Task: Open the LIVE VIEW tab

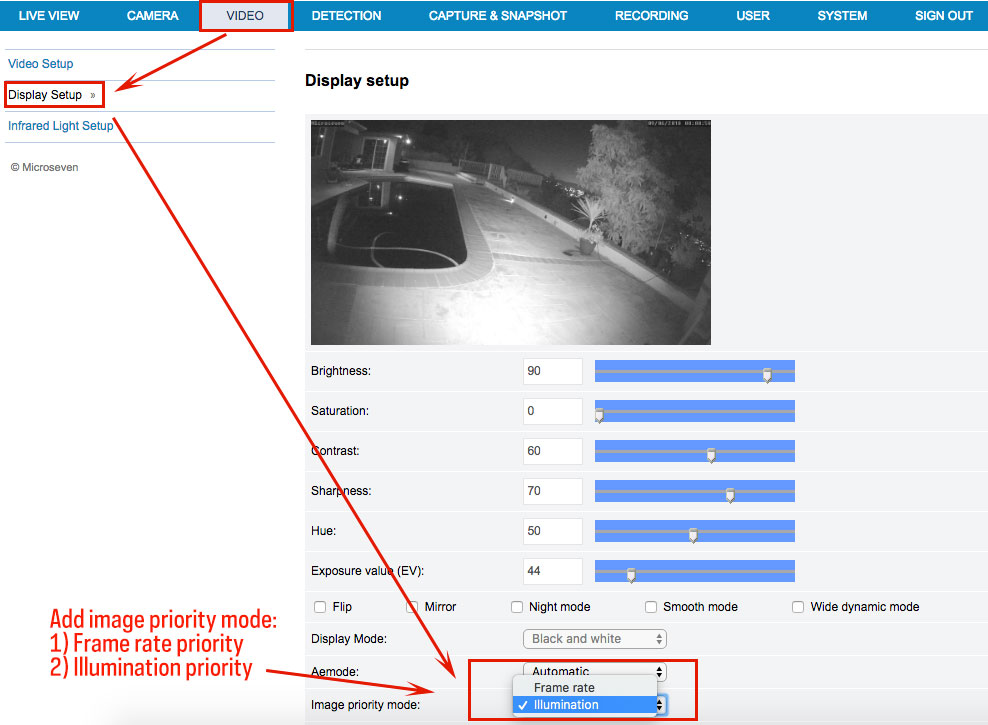Action: click(x=48, y=16)
